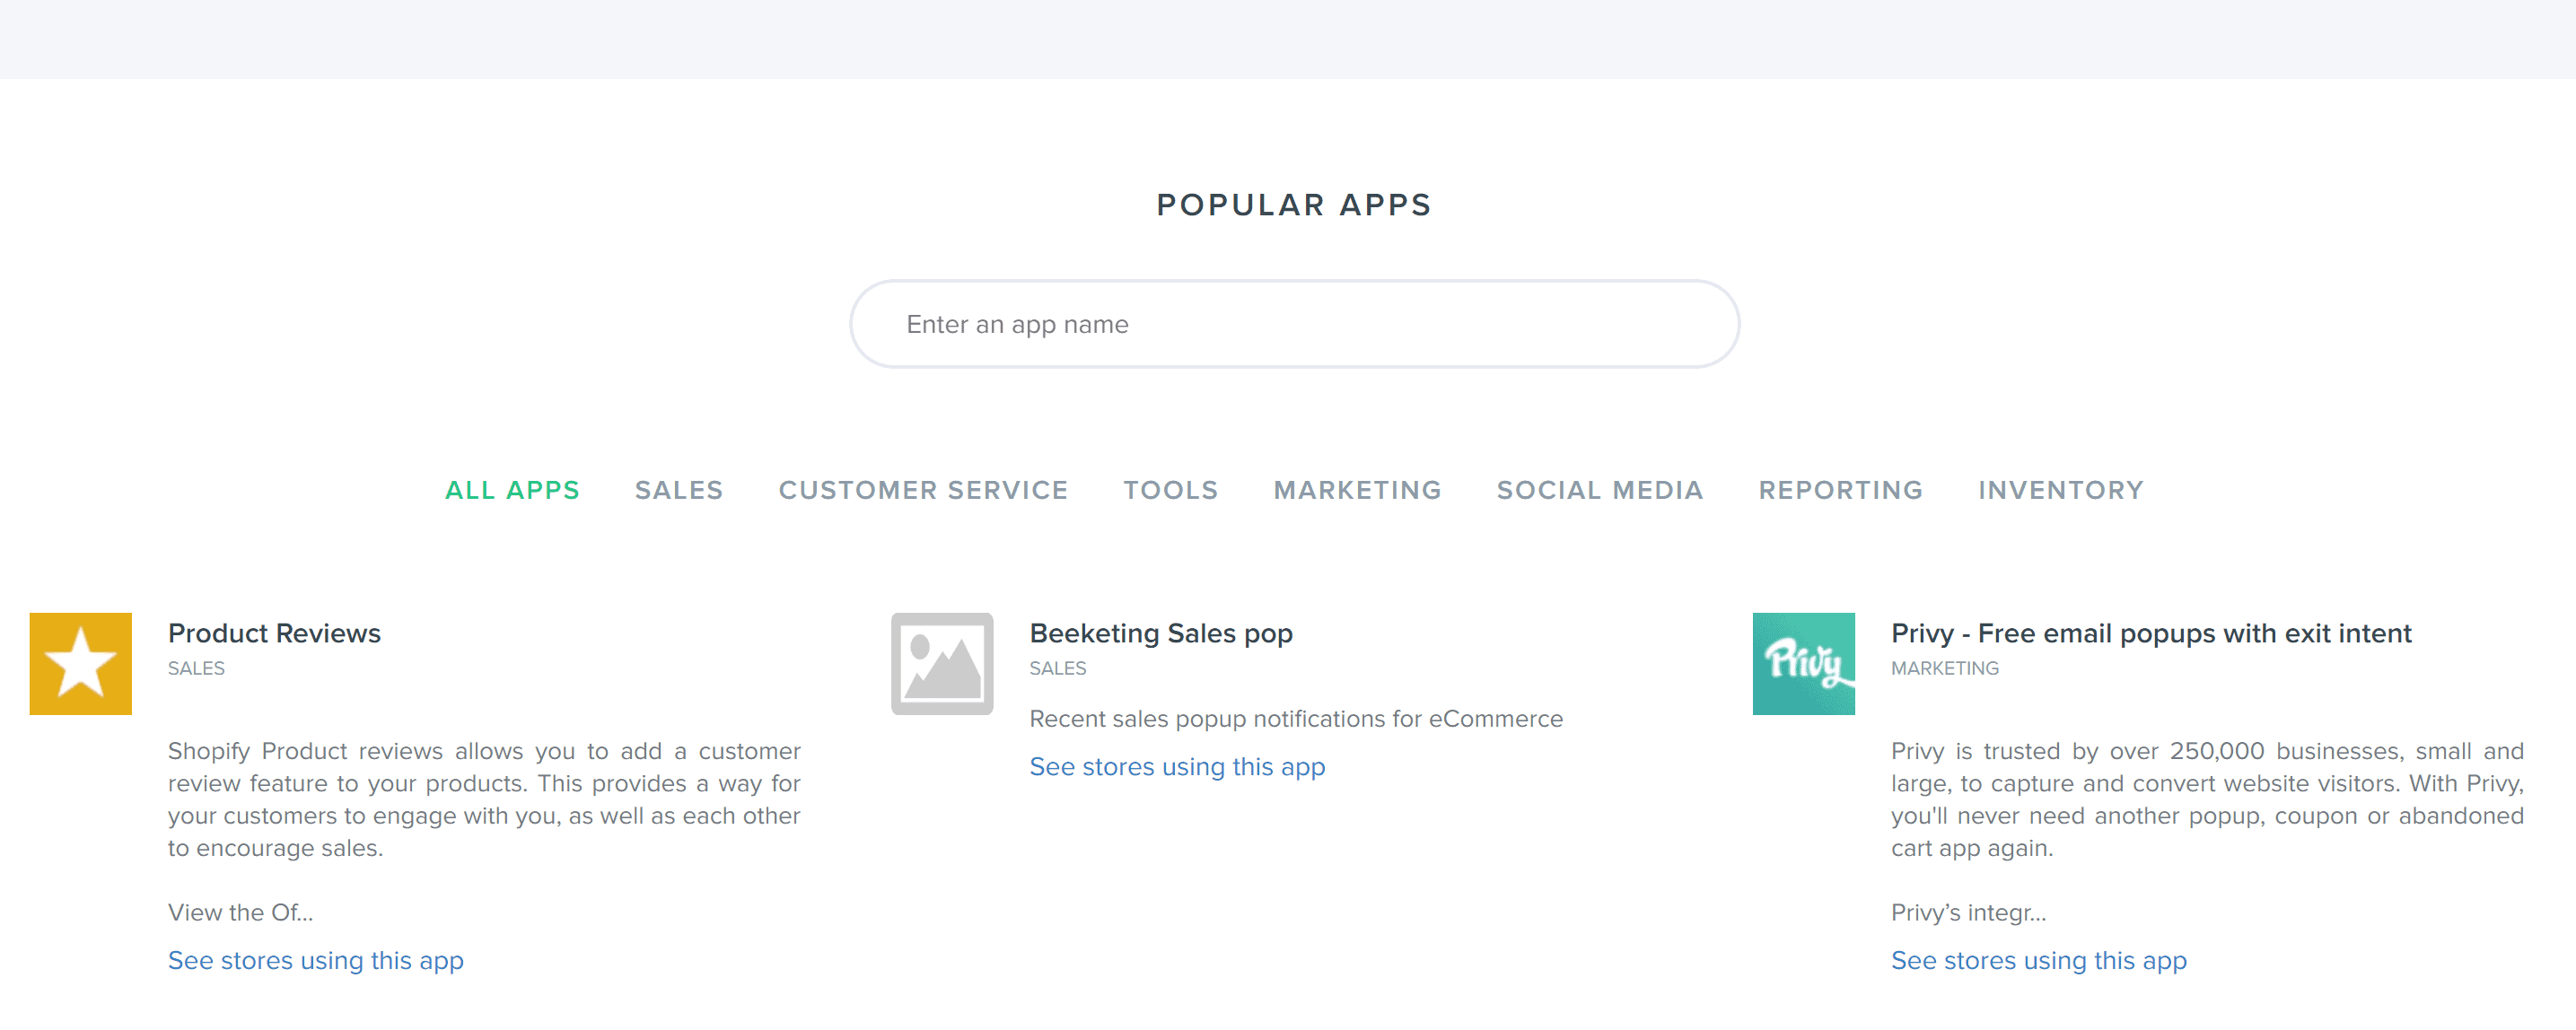Image resolution: width=2576 pixels, height=1030 pixels.
Task: Filter apps by the Marketing tab
Action: pos(1357,490)
